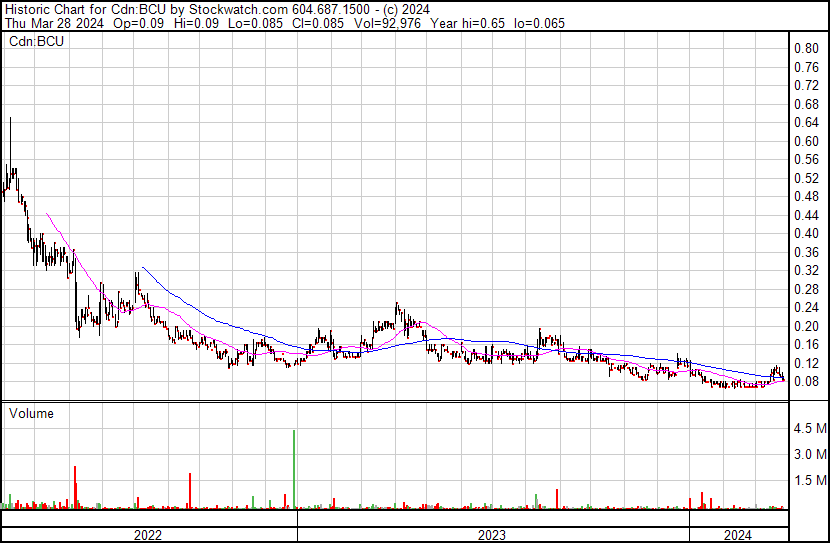
Task: Click the 'Lo=0.085' low value
Action: point(255,23)
